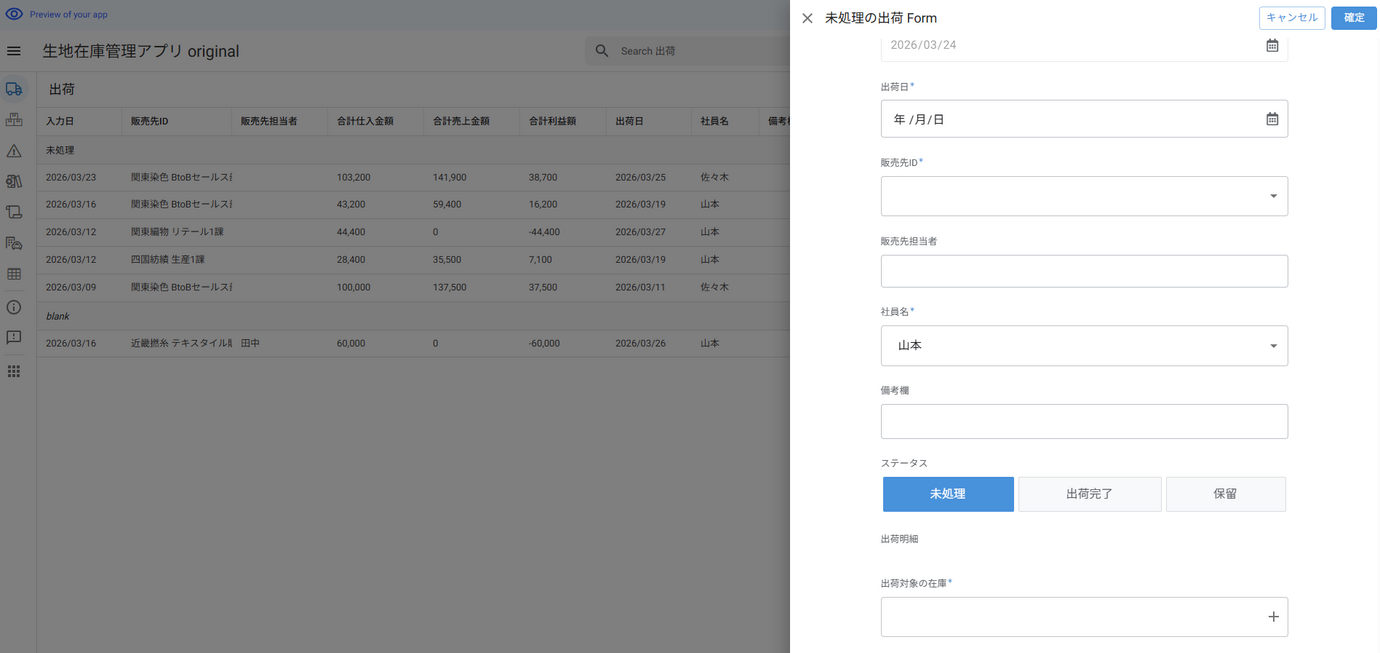Set status to 未処理
This screenshot has width=1380, height=653.
coord(947,494)
